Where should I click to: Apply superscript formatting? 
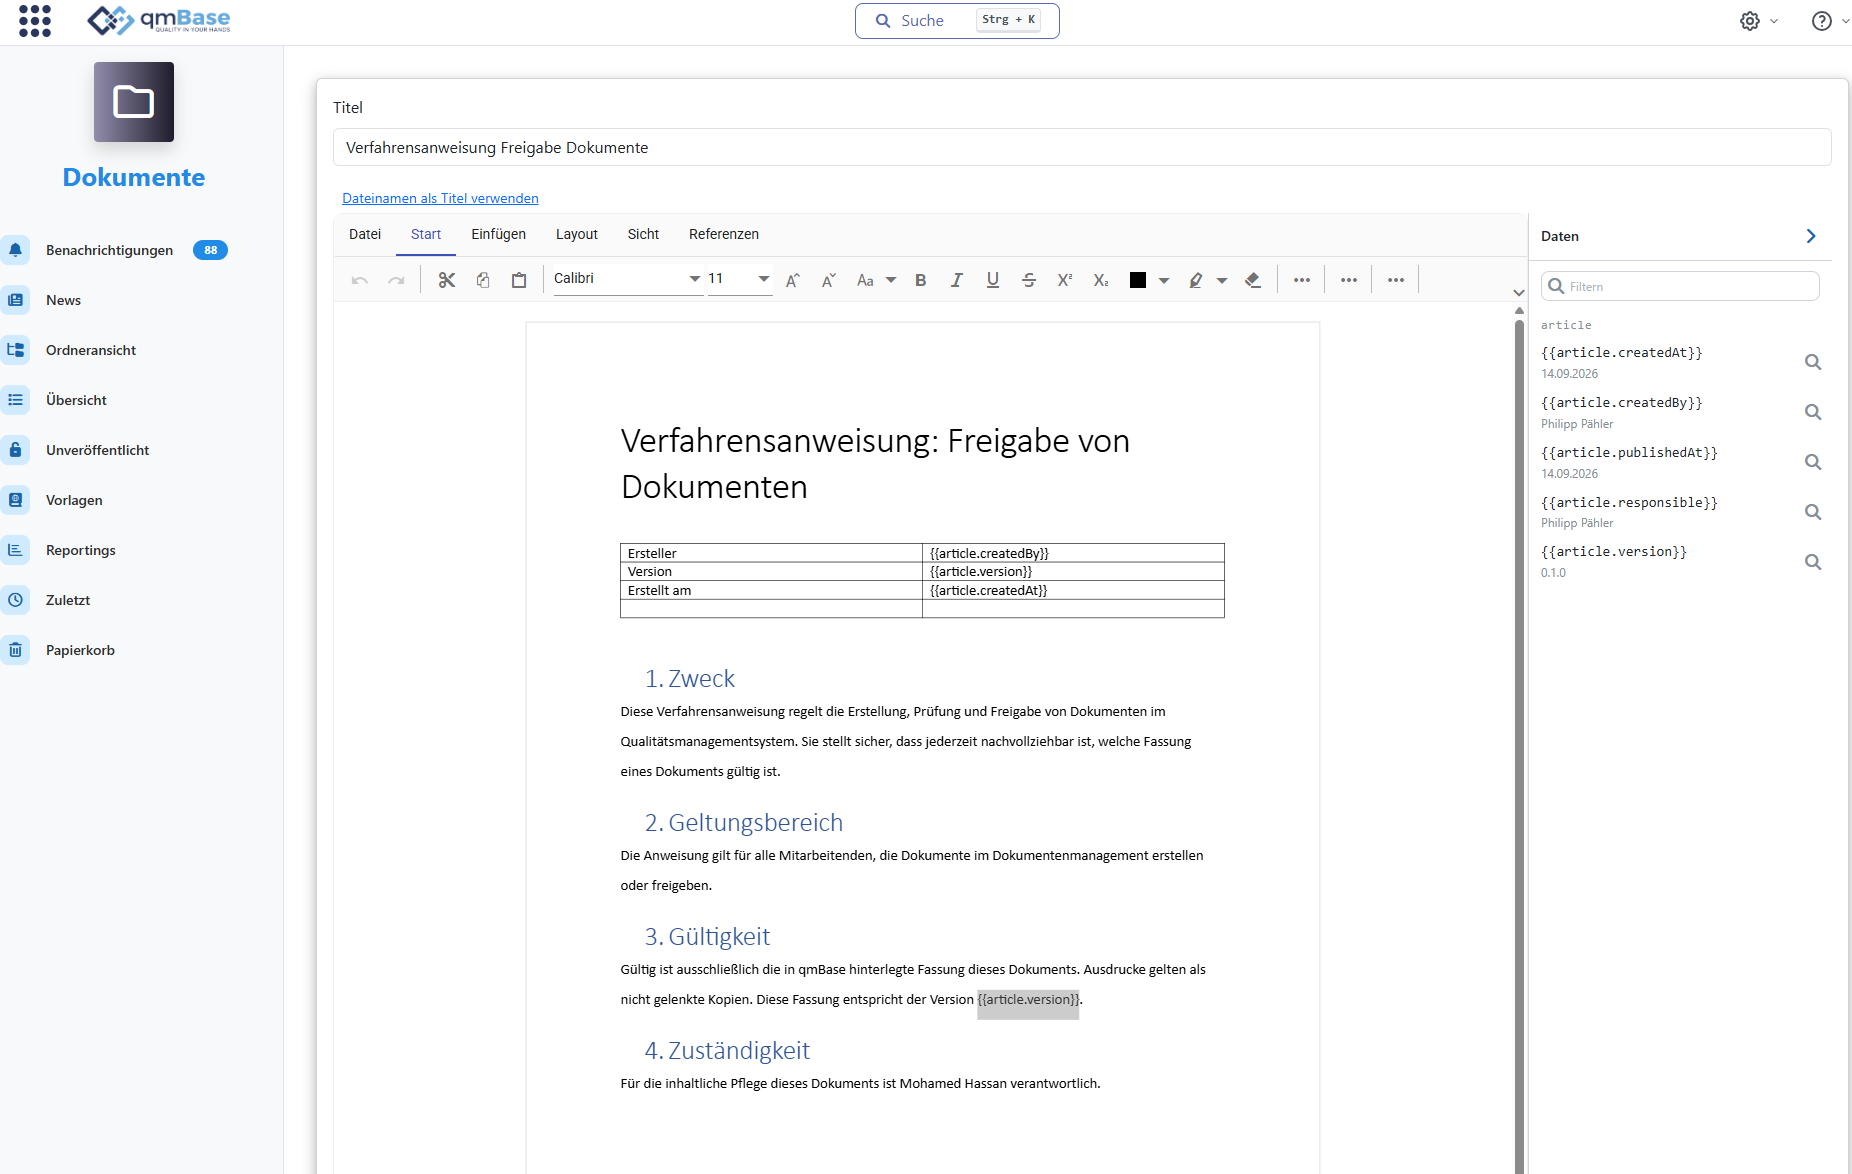point(1065,280)
